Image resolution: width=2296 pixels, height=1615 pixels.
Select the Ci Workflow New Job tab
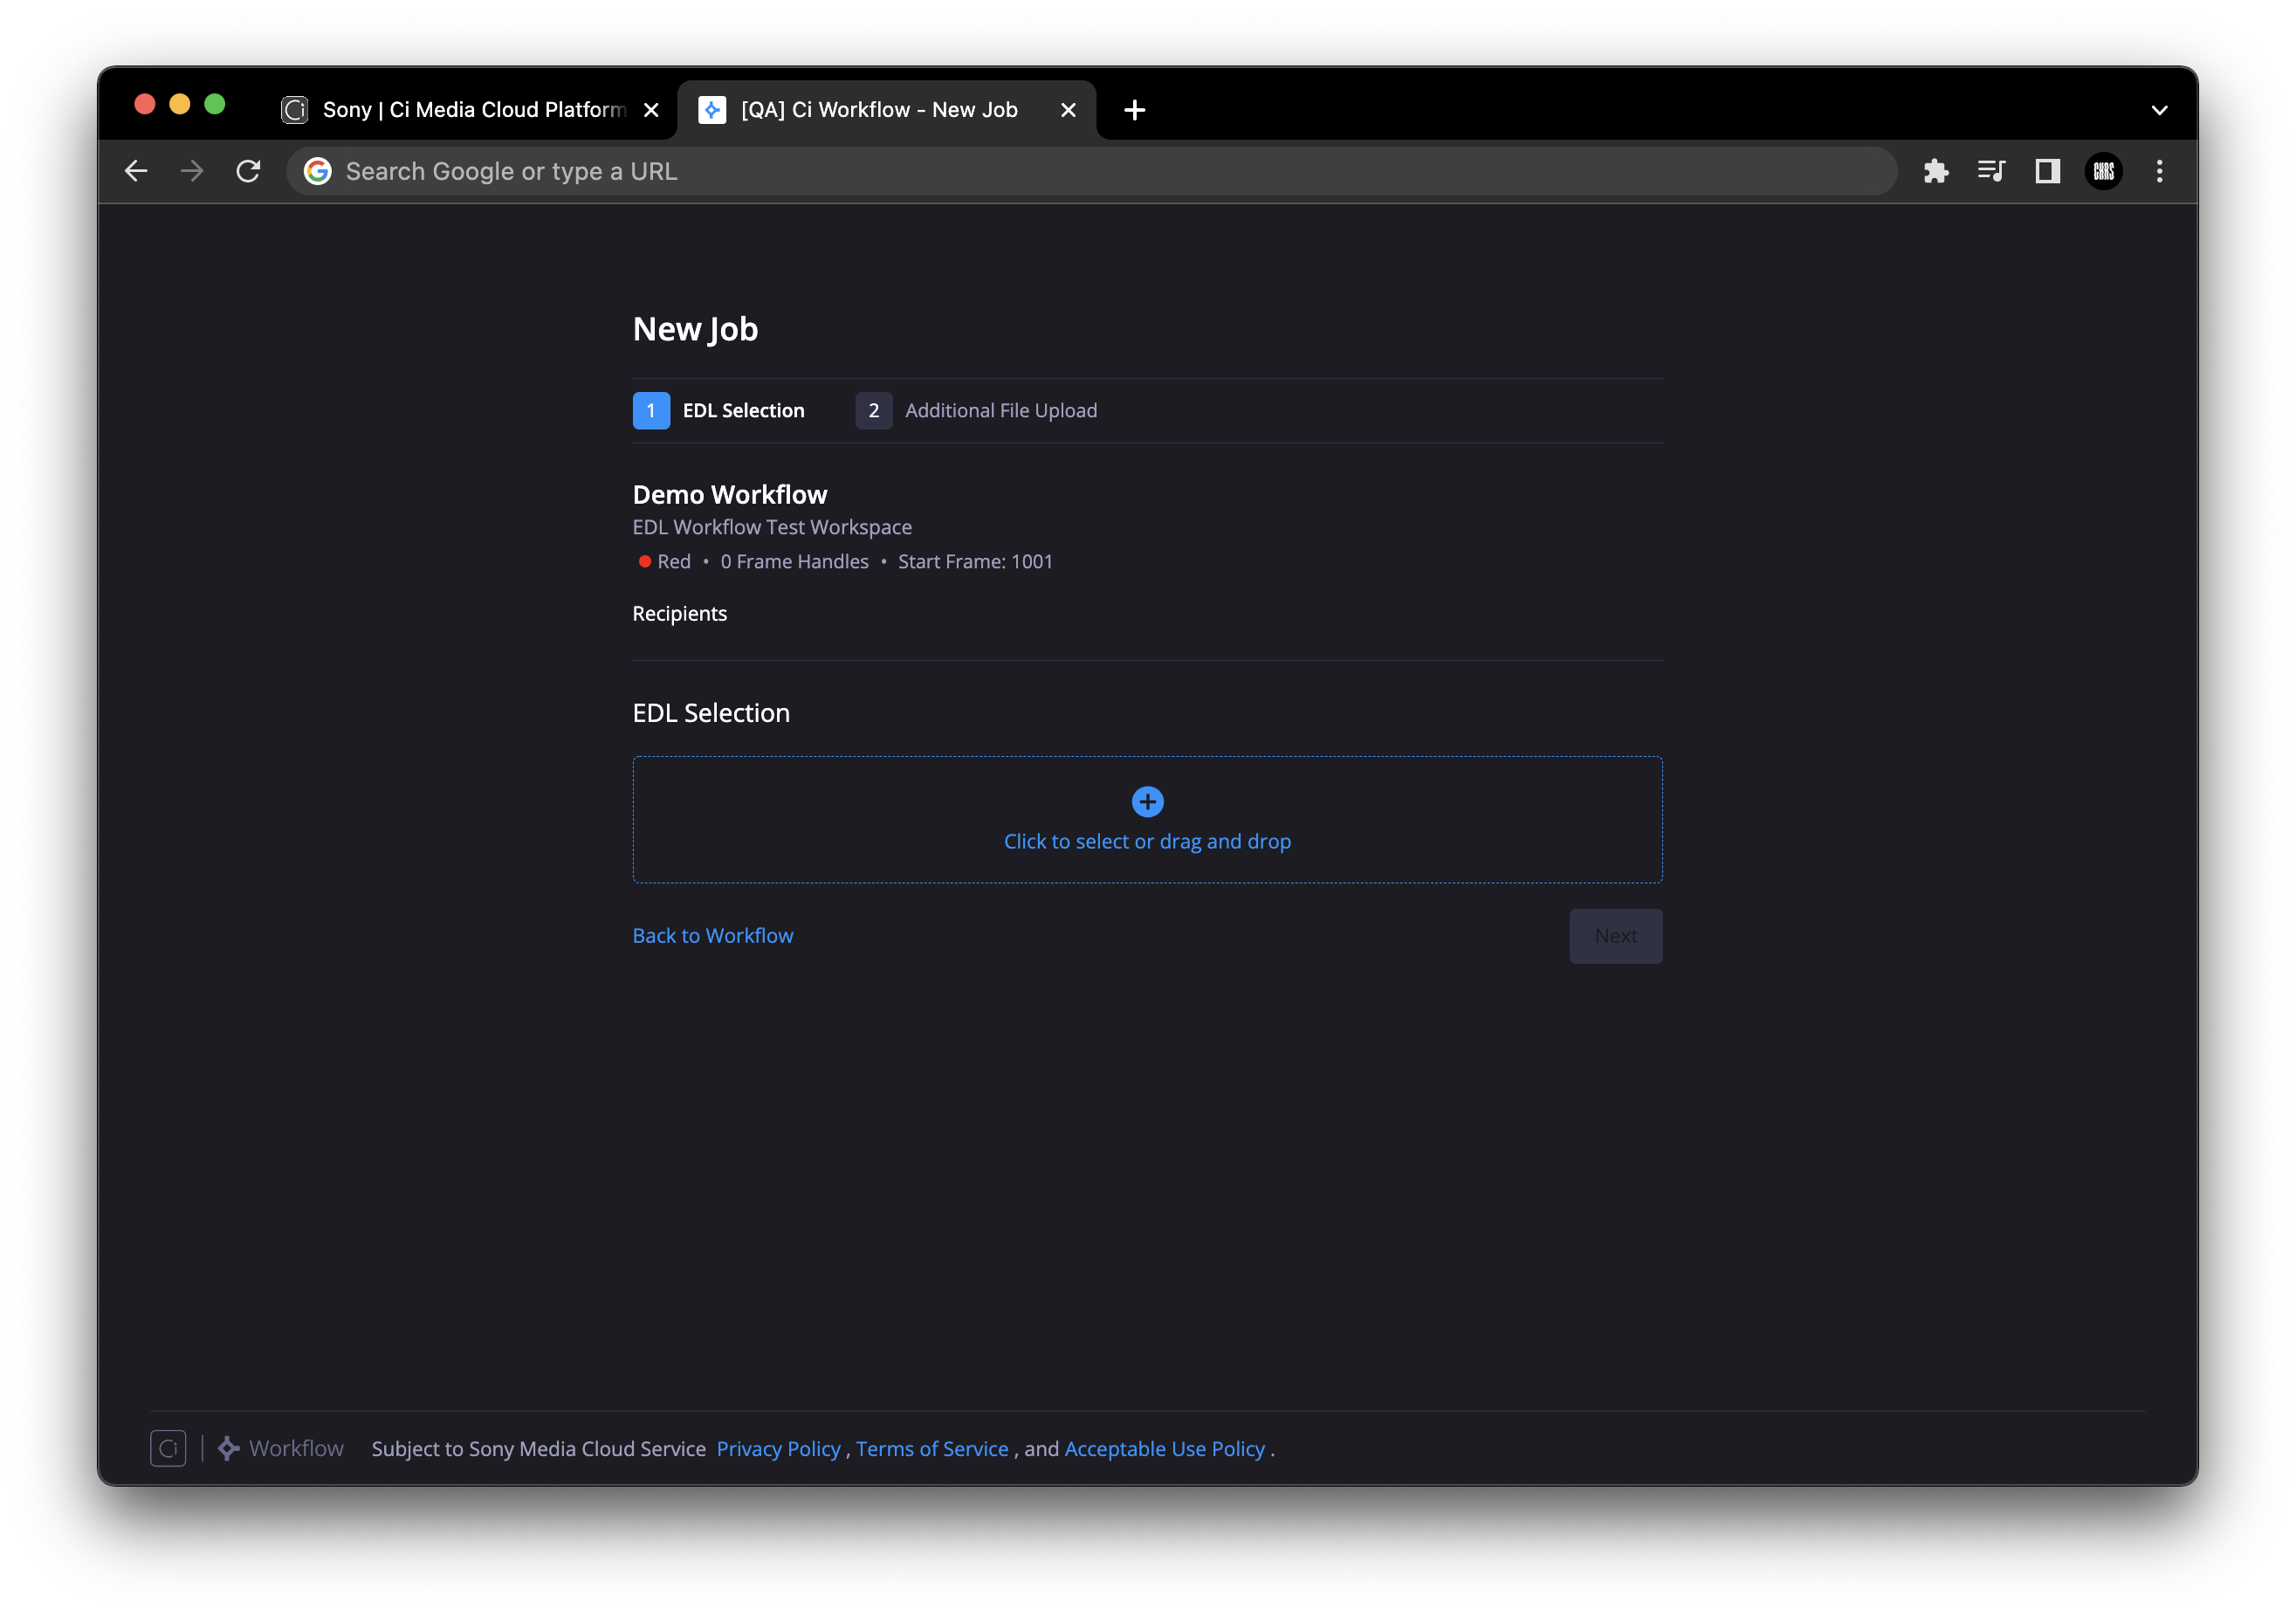point(886,110)
